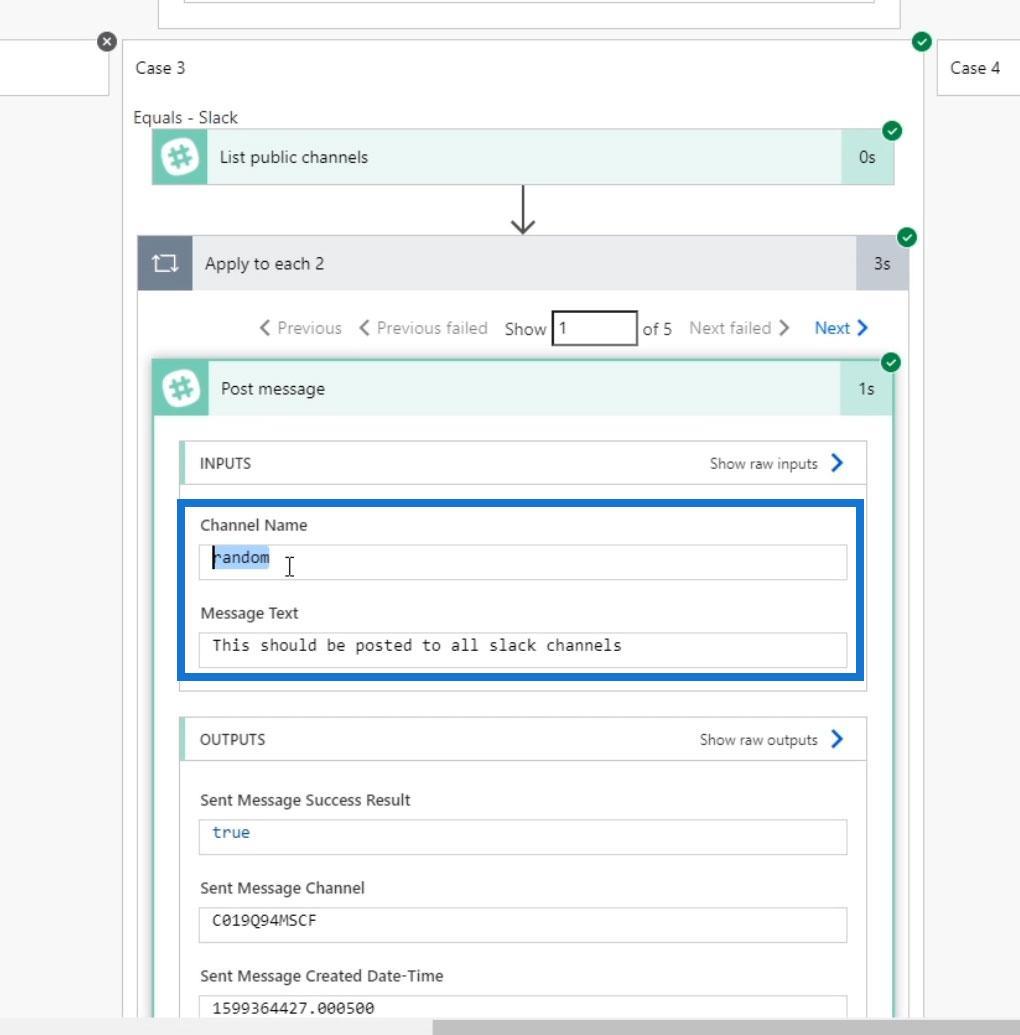This screenshot has height=1035, width=1020.
Task: Collapse the Apply to each 2 header
Action: coord(523,263)
